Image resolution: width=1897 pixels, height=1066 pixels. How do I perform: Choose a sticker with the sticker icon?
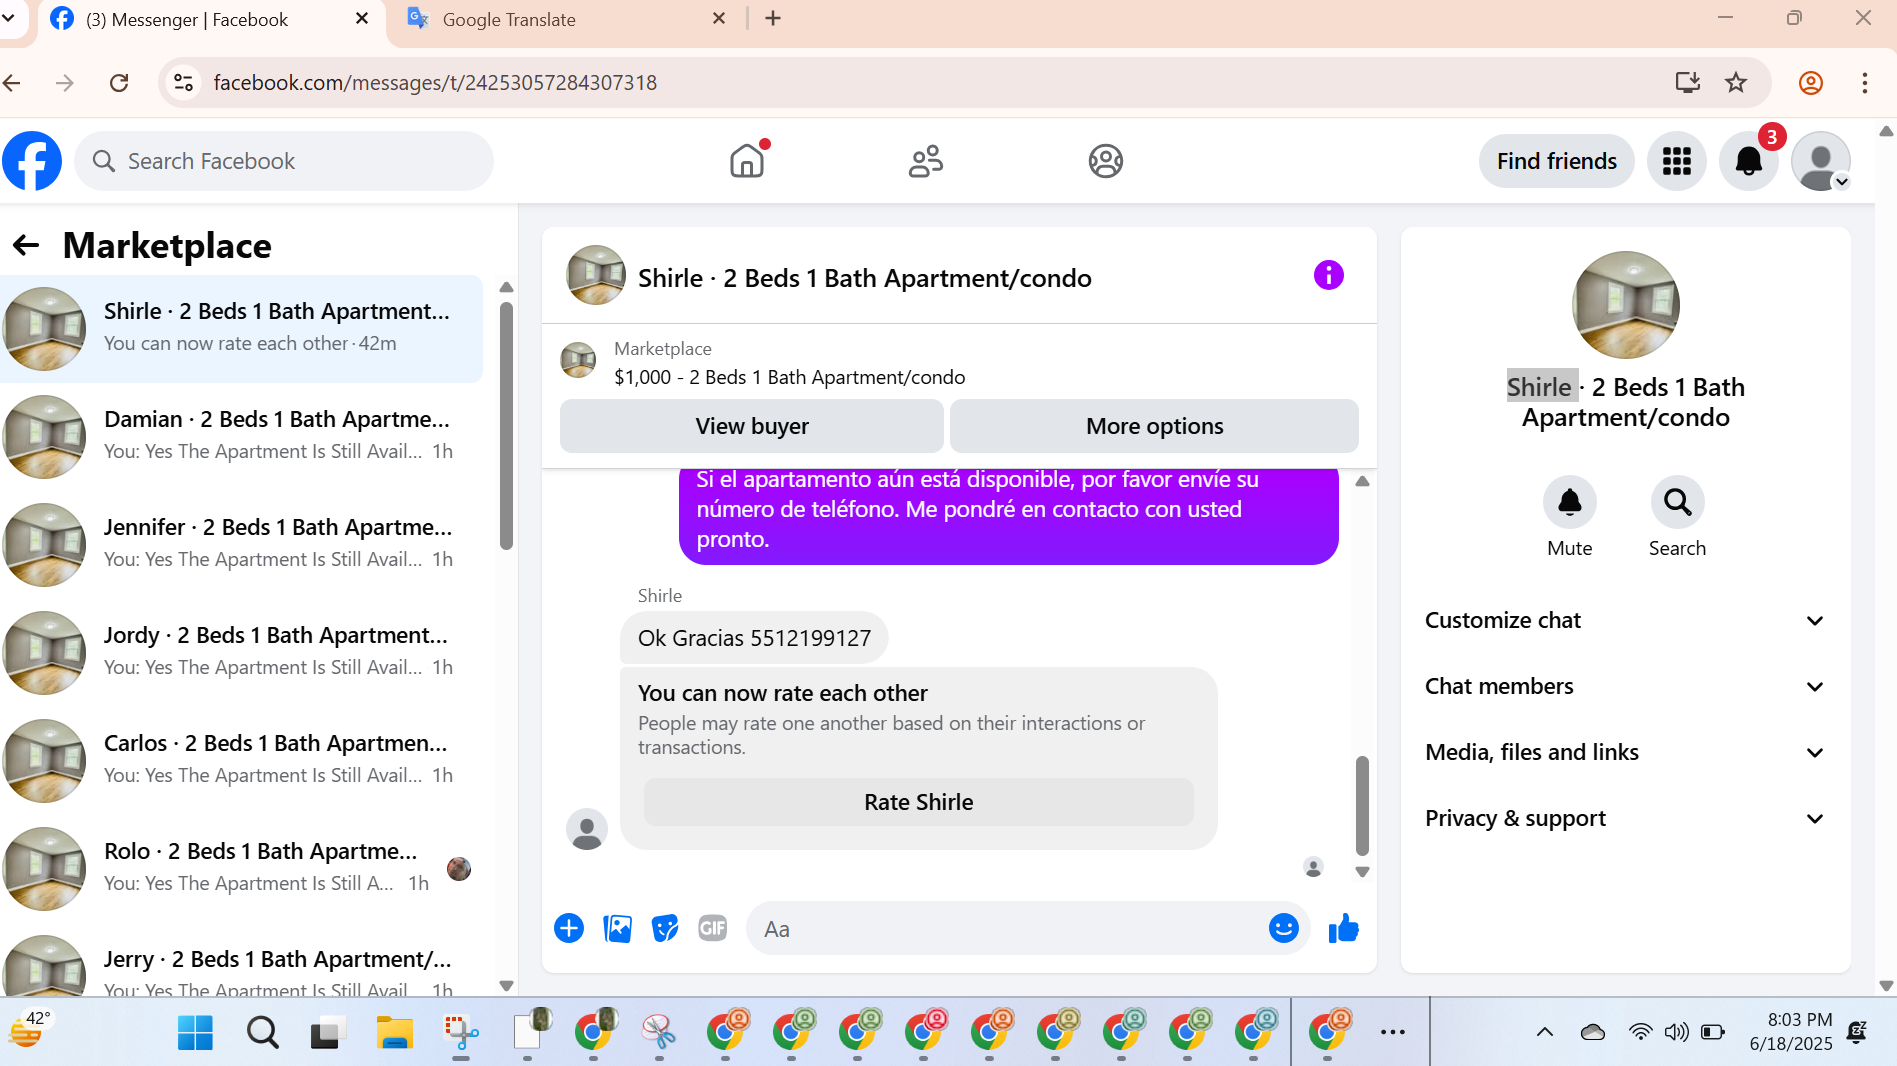pyautogui.click(x=665, y=929)
